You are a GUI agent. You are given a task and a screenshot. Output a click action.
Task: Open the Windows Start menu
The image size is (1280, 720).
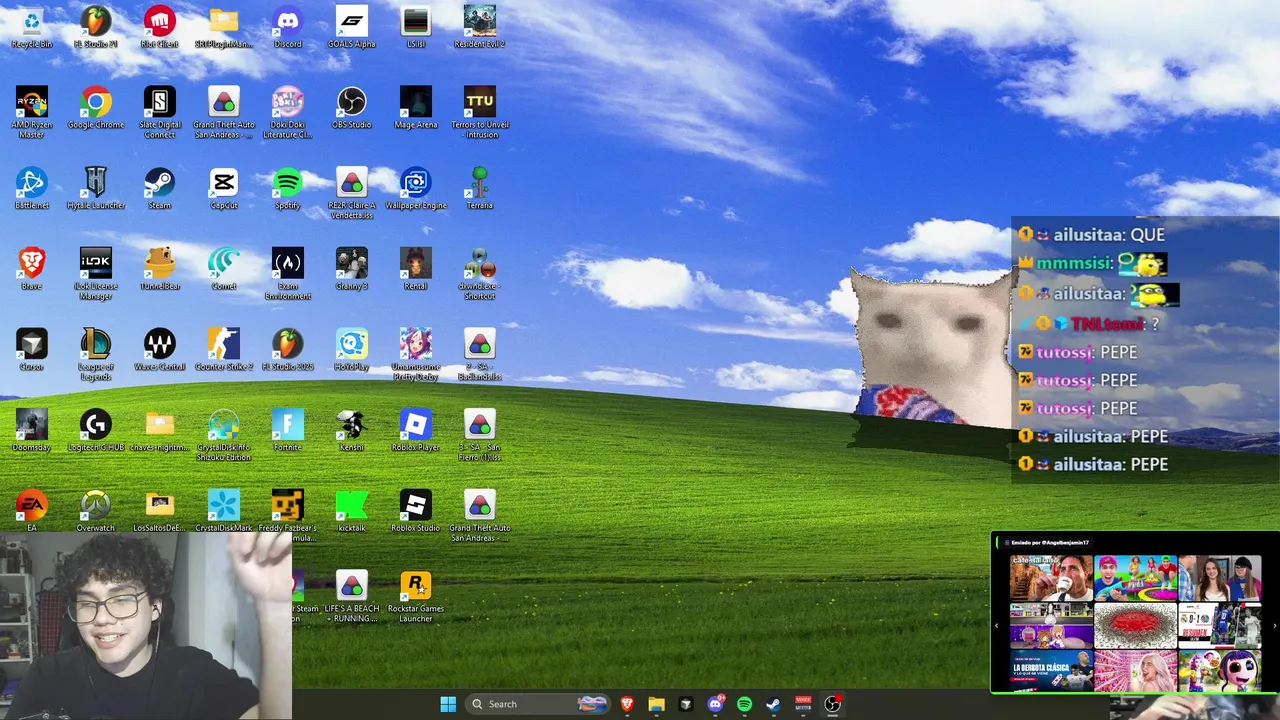pos(448,704)
